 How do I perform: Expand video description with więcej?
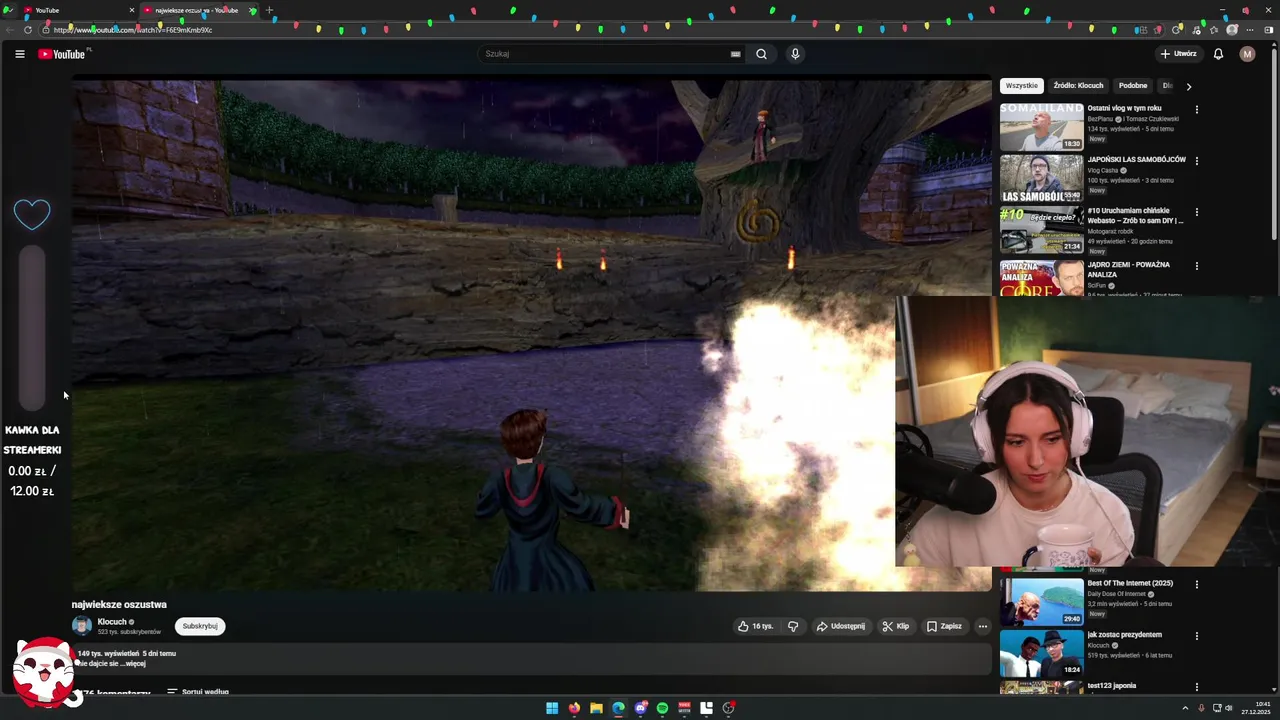pos(135,663)
